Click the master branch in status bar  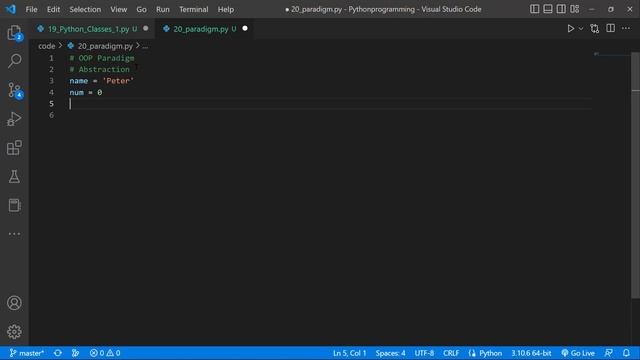[27, 353]
